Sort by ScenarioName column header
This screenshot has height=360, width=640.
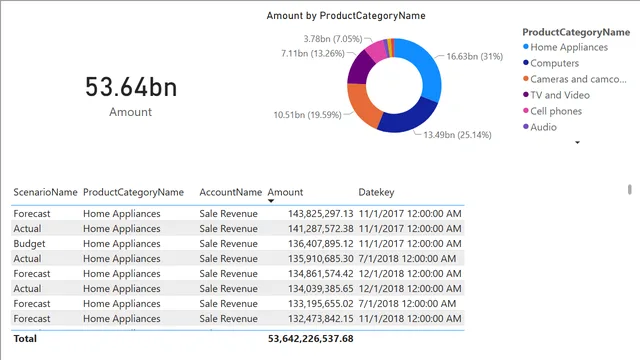coord(45,192)
